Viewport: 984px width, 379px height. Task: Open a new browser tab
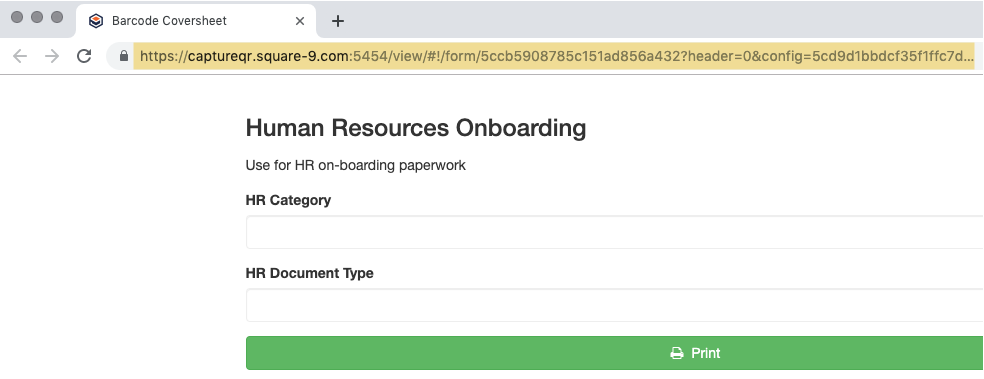338,21
